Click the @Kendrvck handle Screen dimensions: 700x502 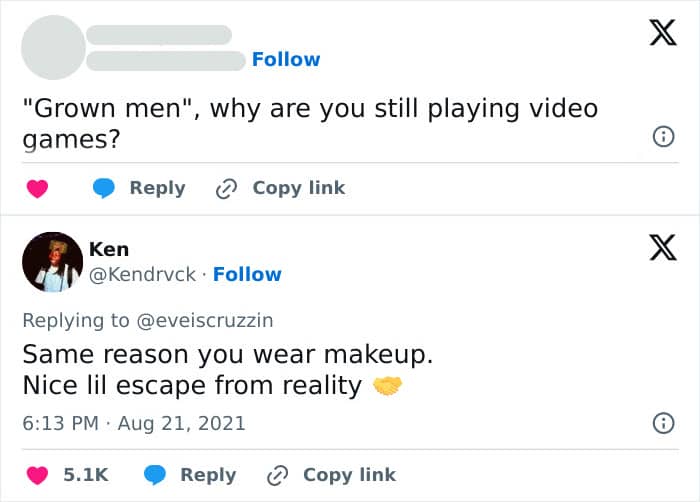tap(143, 274)
